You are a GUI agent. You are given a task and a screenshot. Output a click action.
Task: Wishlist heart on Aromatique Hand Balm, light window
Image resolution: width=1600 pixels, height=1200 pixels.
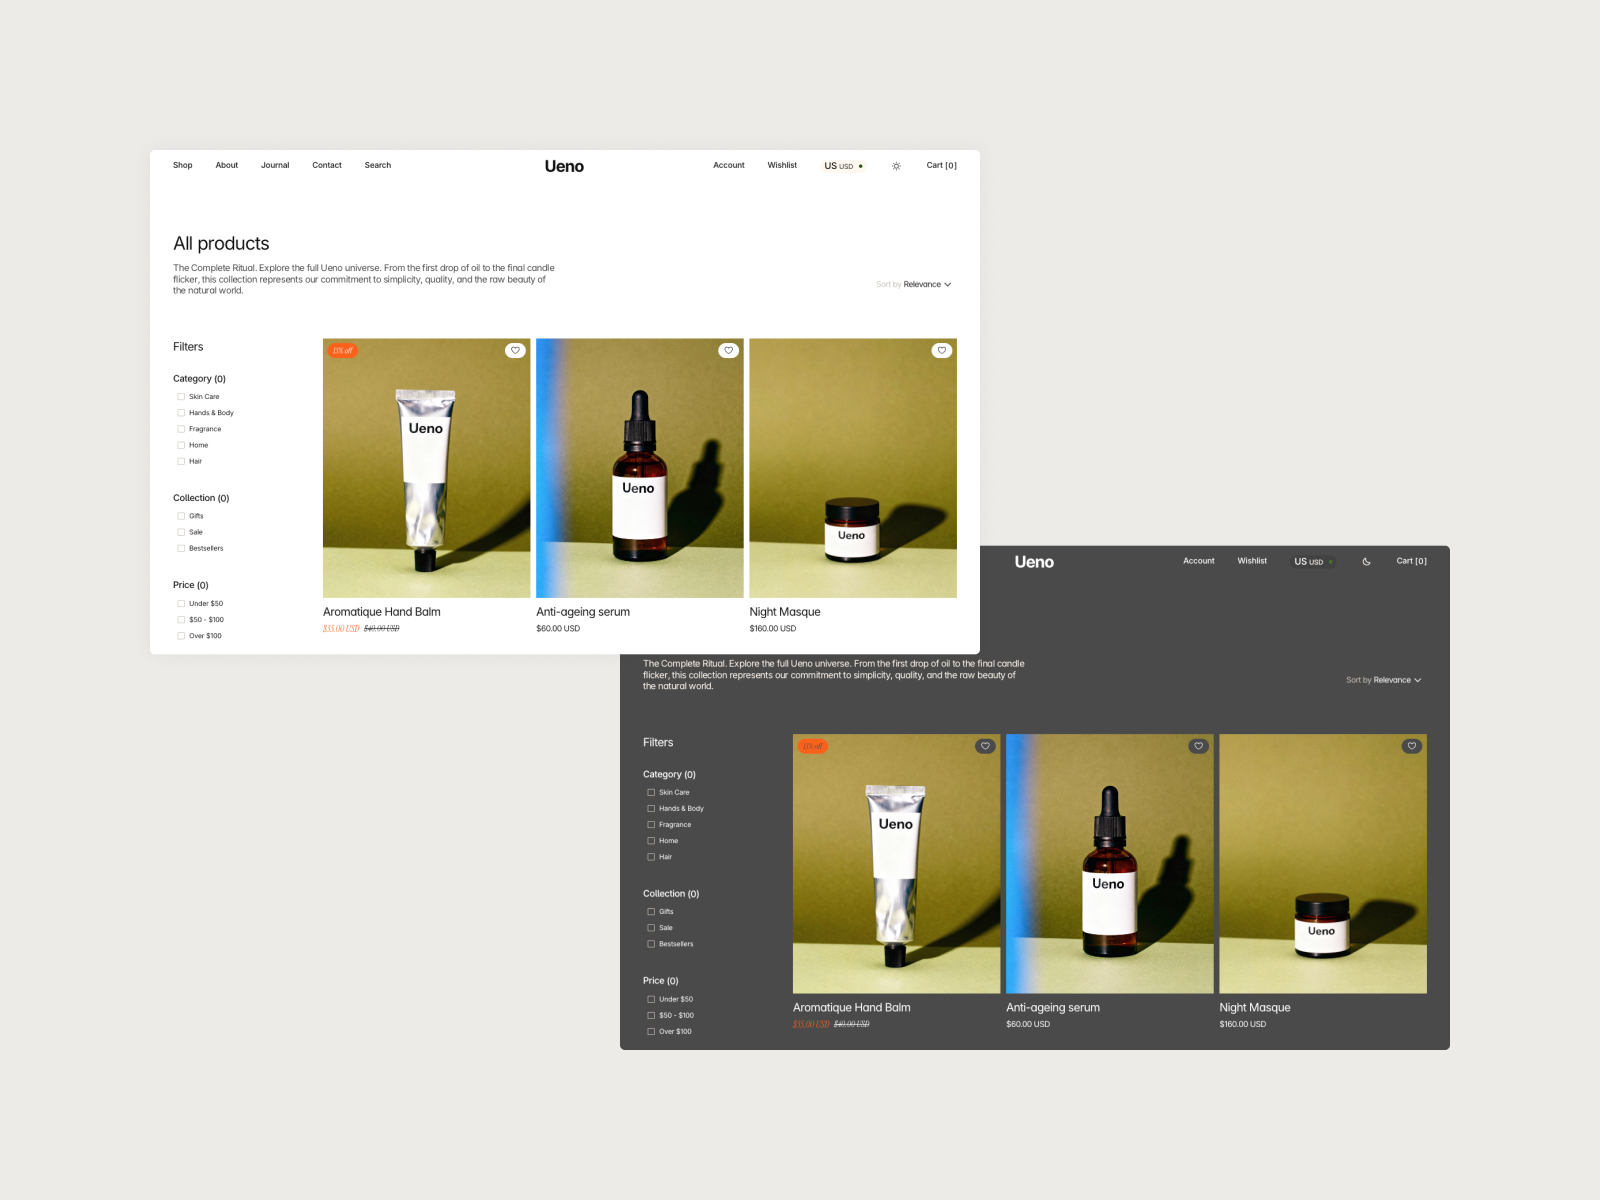(515, 351)
